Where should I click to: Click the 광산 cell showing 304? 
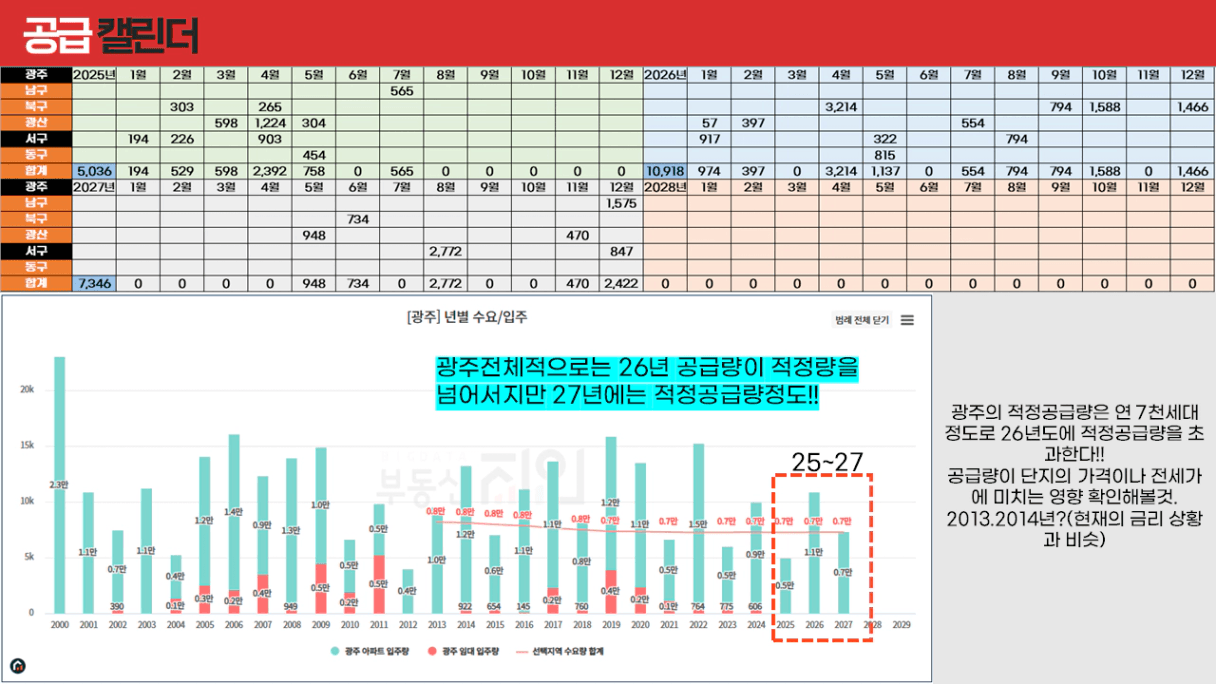tap(314, 123)
